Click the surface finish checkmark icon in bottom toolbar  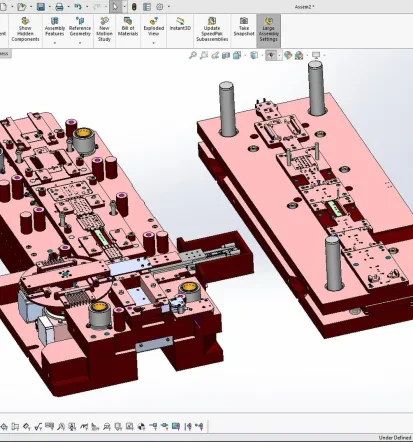click(38, 426)
